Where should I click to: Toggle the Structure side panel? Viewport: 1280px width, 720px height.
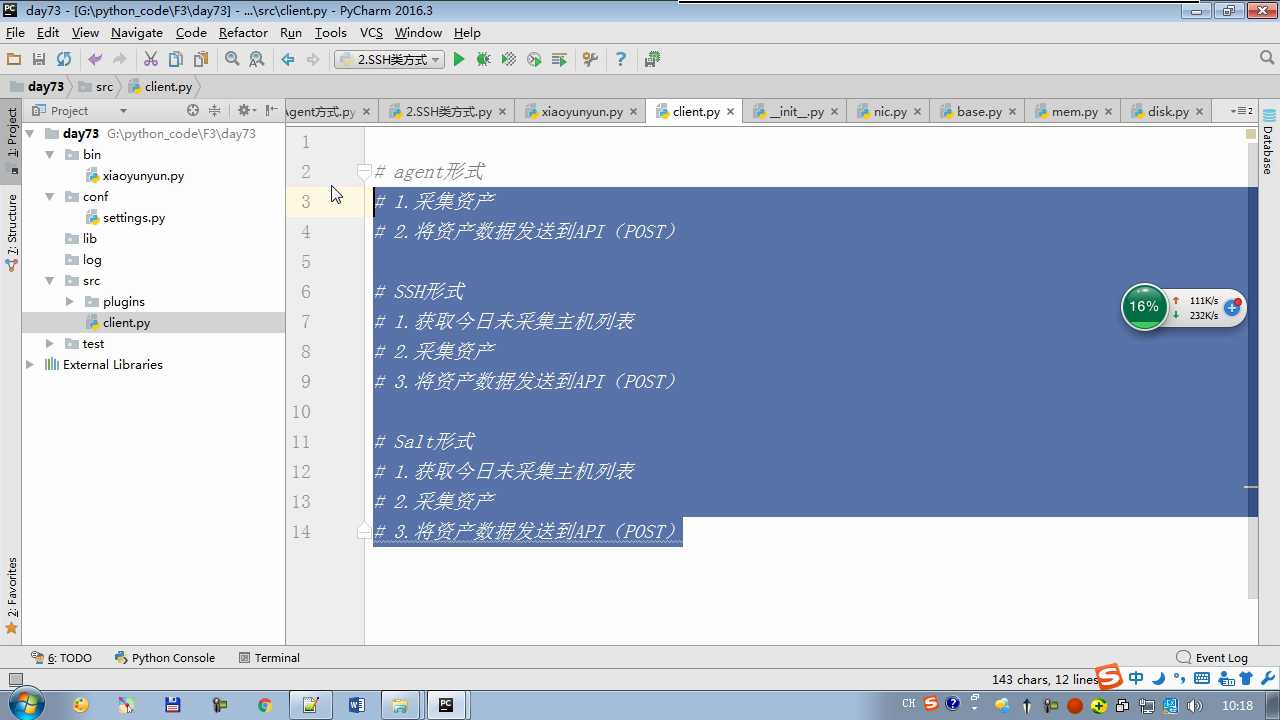(12, 232)
